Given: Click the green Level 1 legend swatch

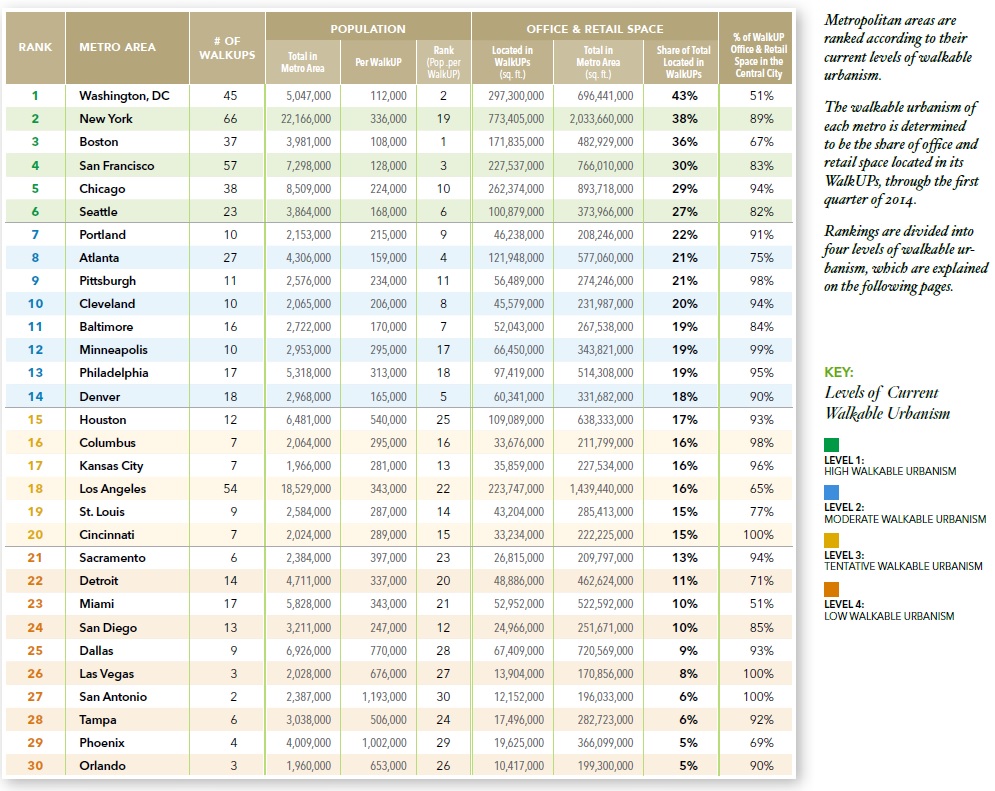Looking at the screenshot, I should click(831, 445).
